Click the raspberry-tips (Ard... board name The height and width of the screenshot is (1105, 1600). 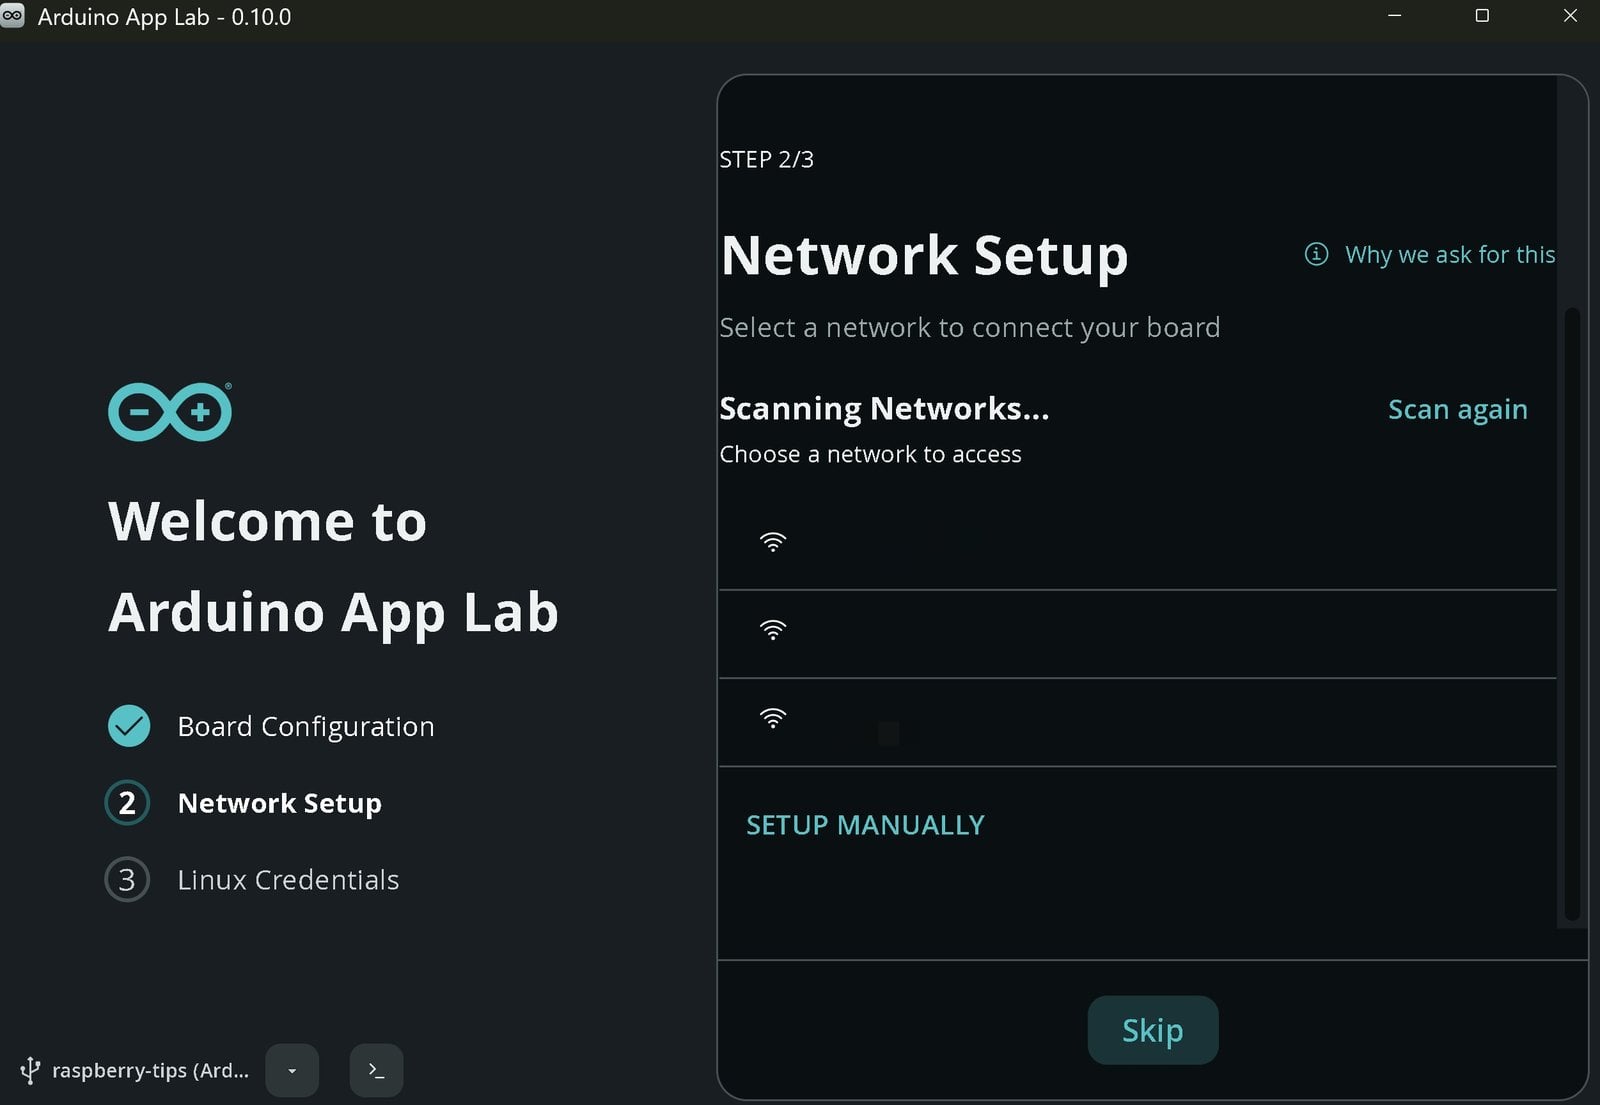(150, 1070)
